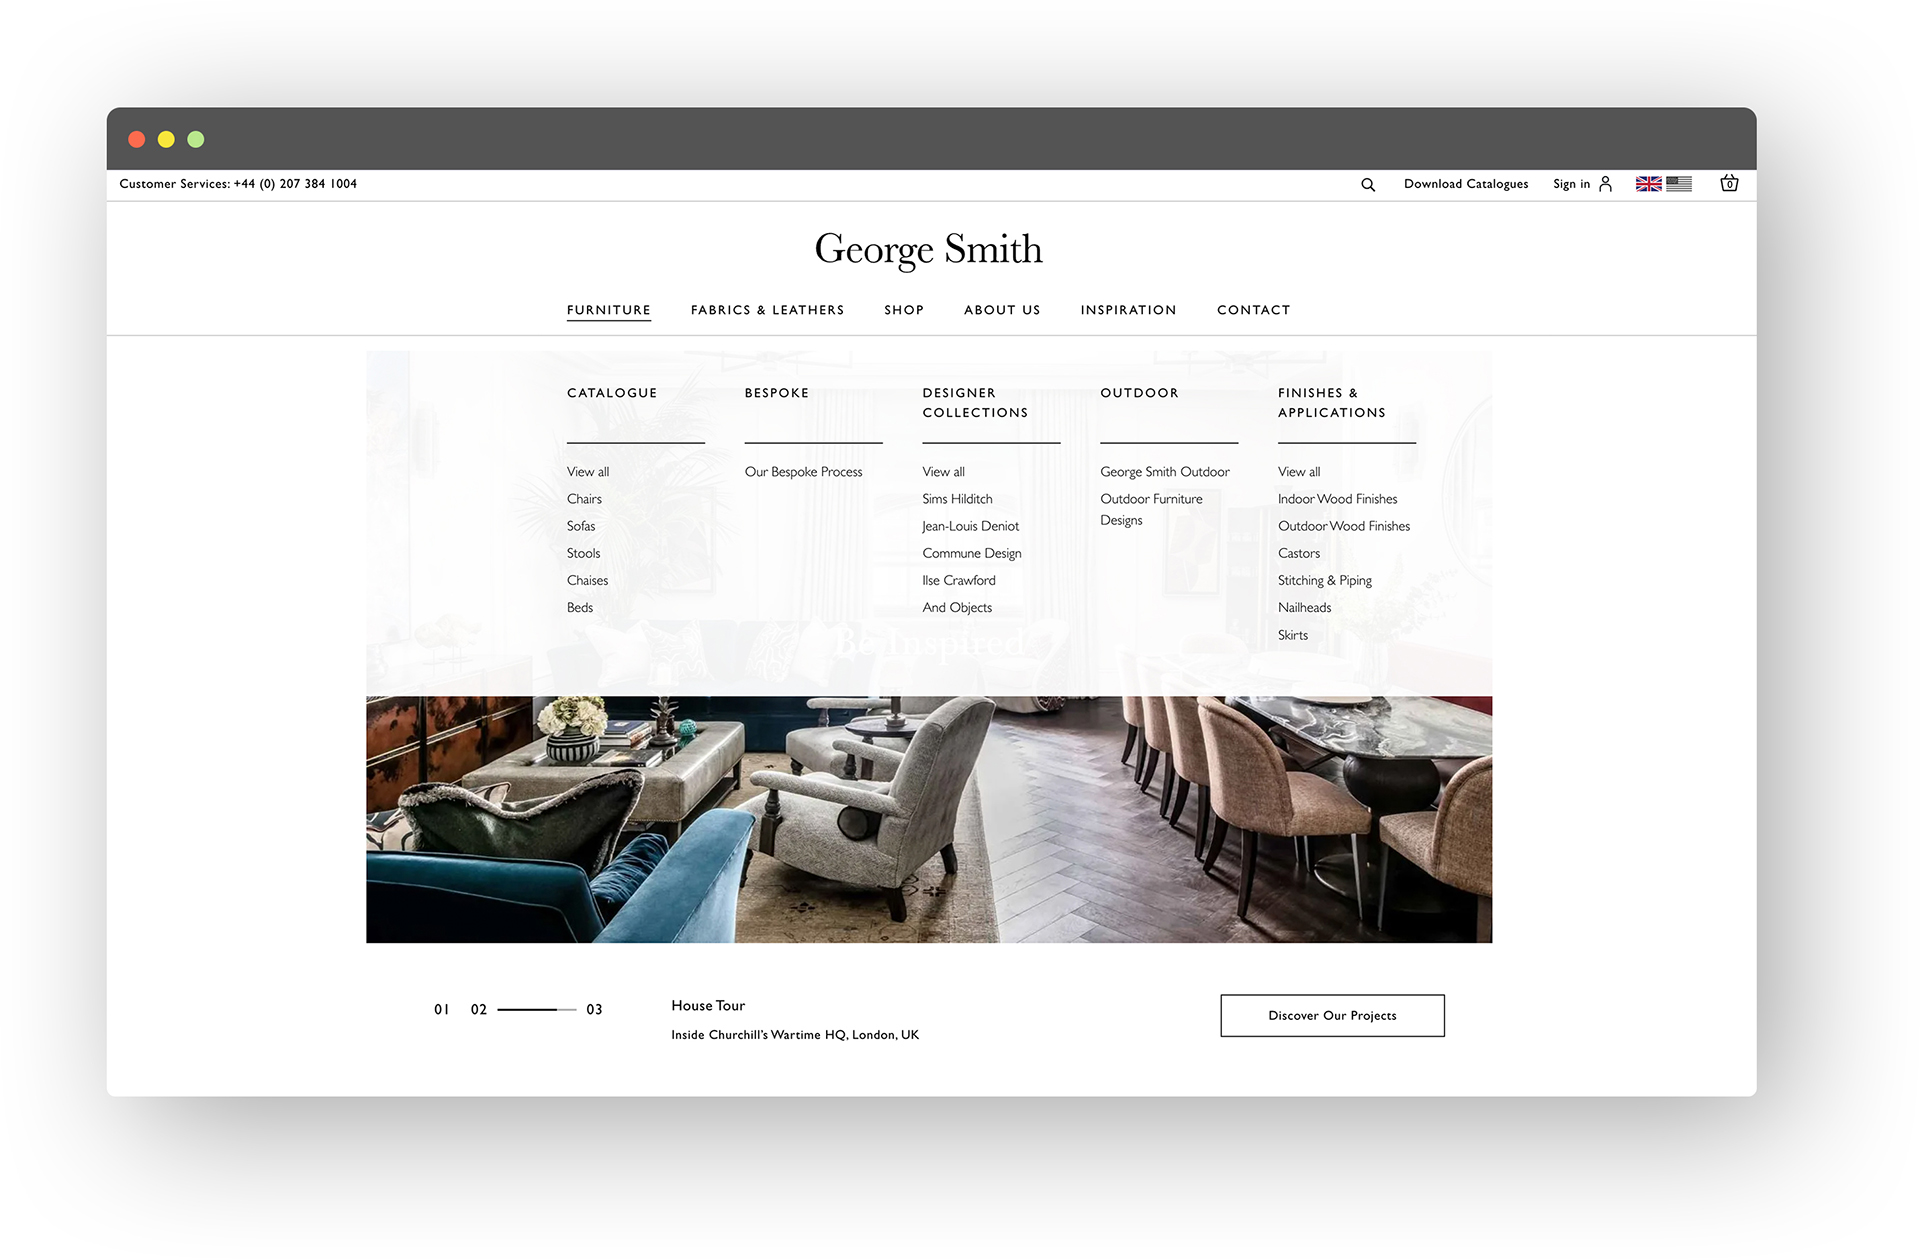Screen dimensions: 1920x1259
Task: Toggle language to US with the flag
Action: [x=1678, y=183]
